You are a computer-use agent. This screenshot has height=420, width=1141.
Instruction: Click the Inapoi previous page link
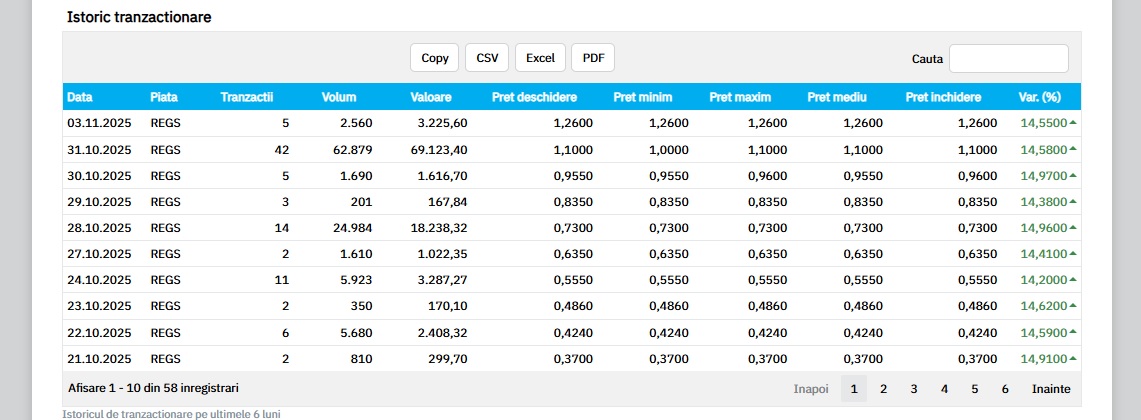(x=811, y=388)
